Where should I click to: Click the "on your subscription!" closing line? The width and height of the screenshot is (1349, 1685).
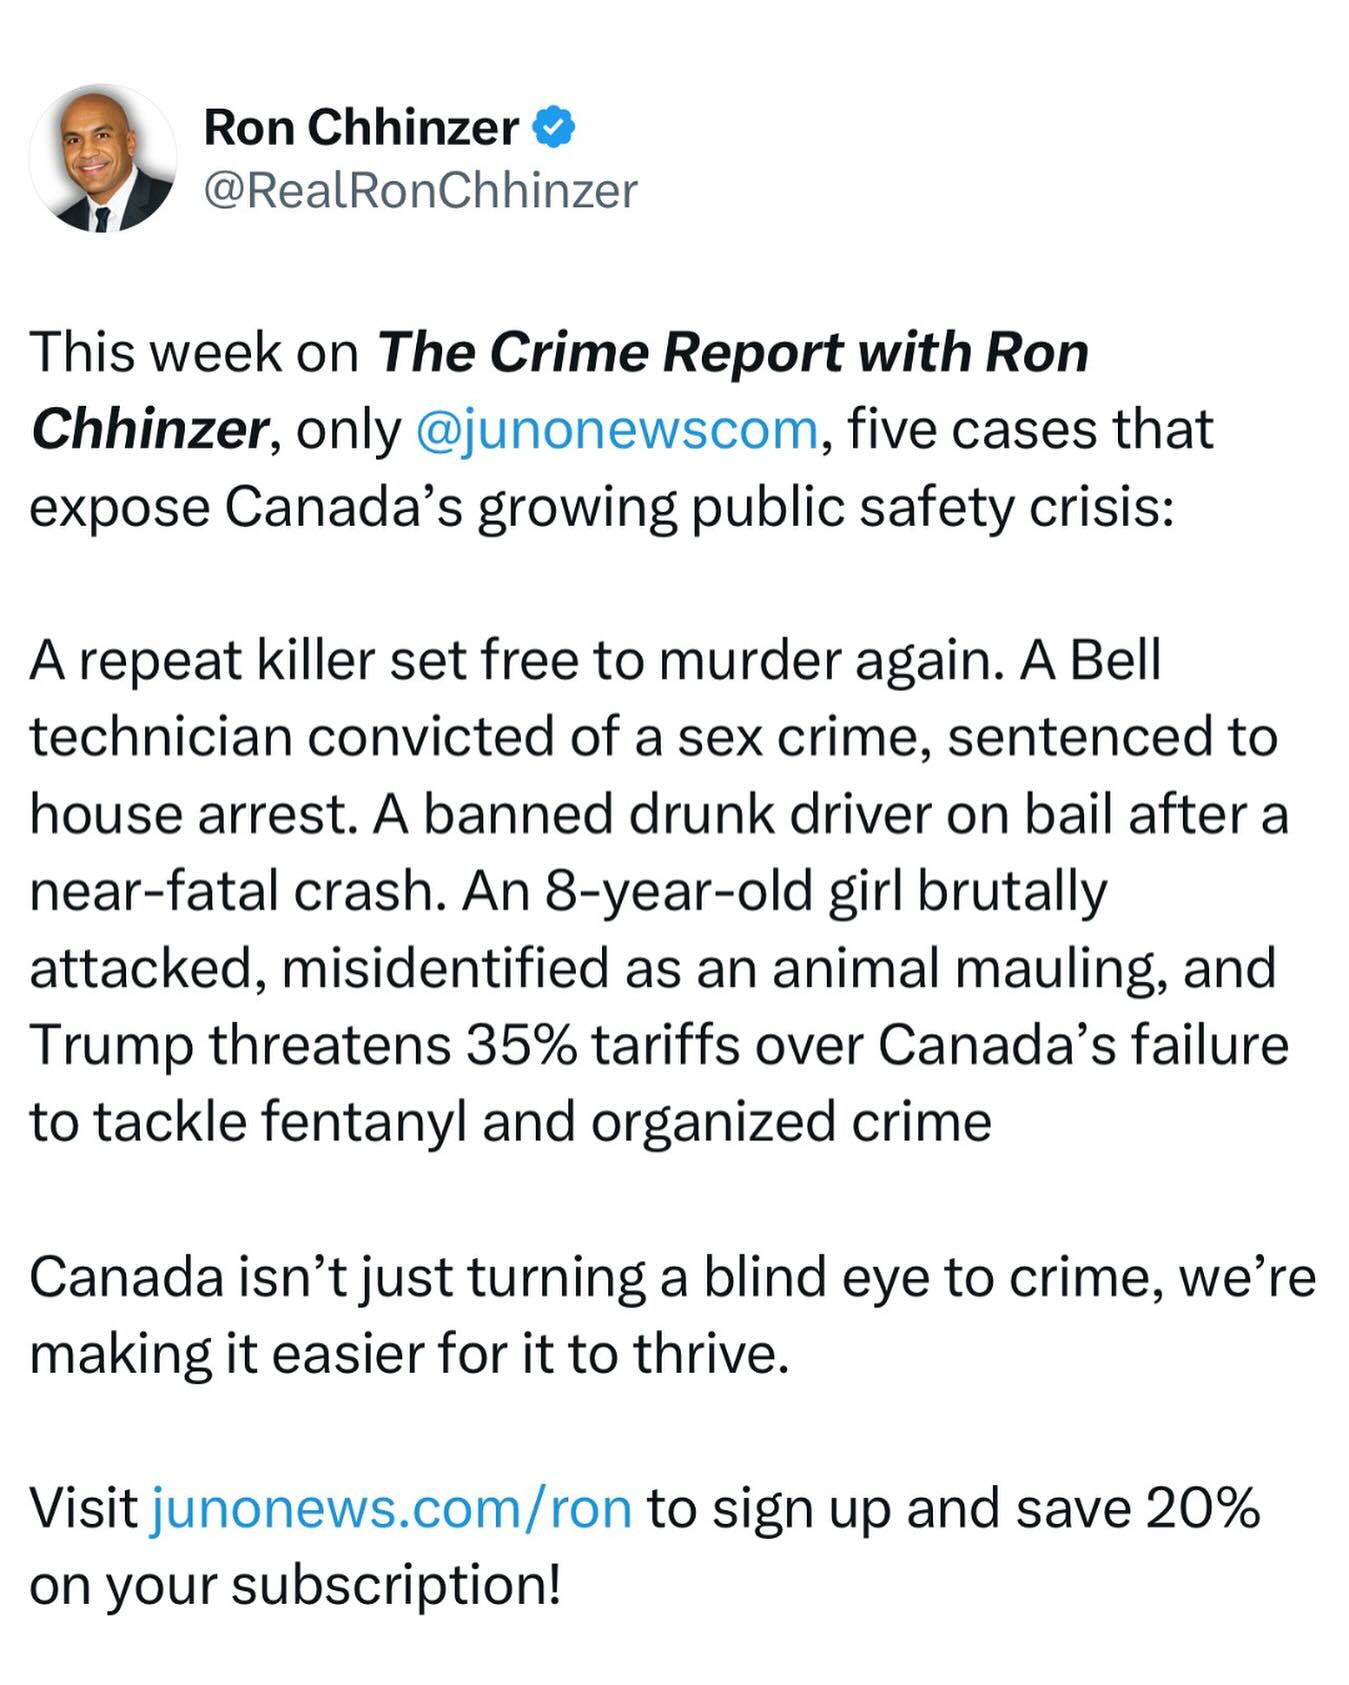295,1585
